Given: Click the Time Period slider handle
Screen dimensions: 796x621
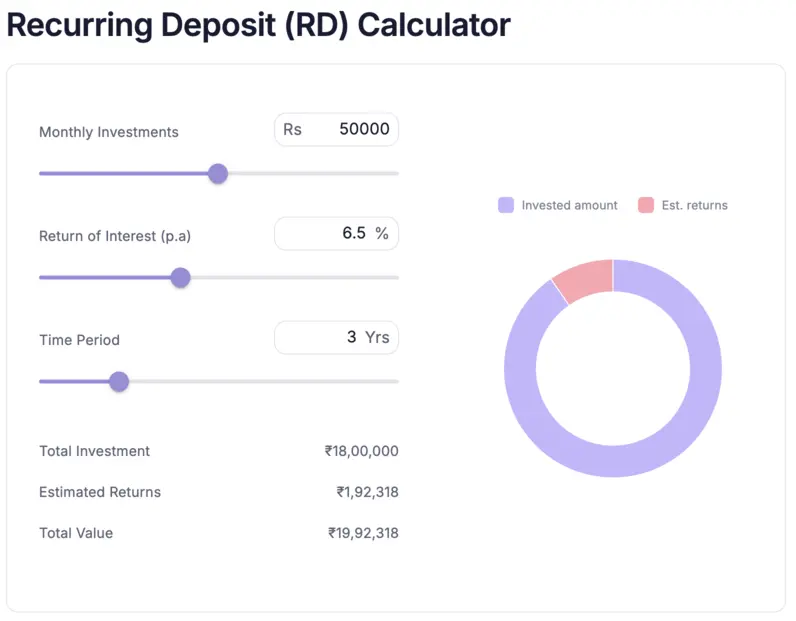Looking at the screenshot, I should [x=119, y=381].
